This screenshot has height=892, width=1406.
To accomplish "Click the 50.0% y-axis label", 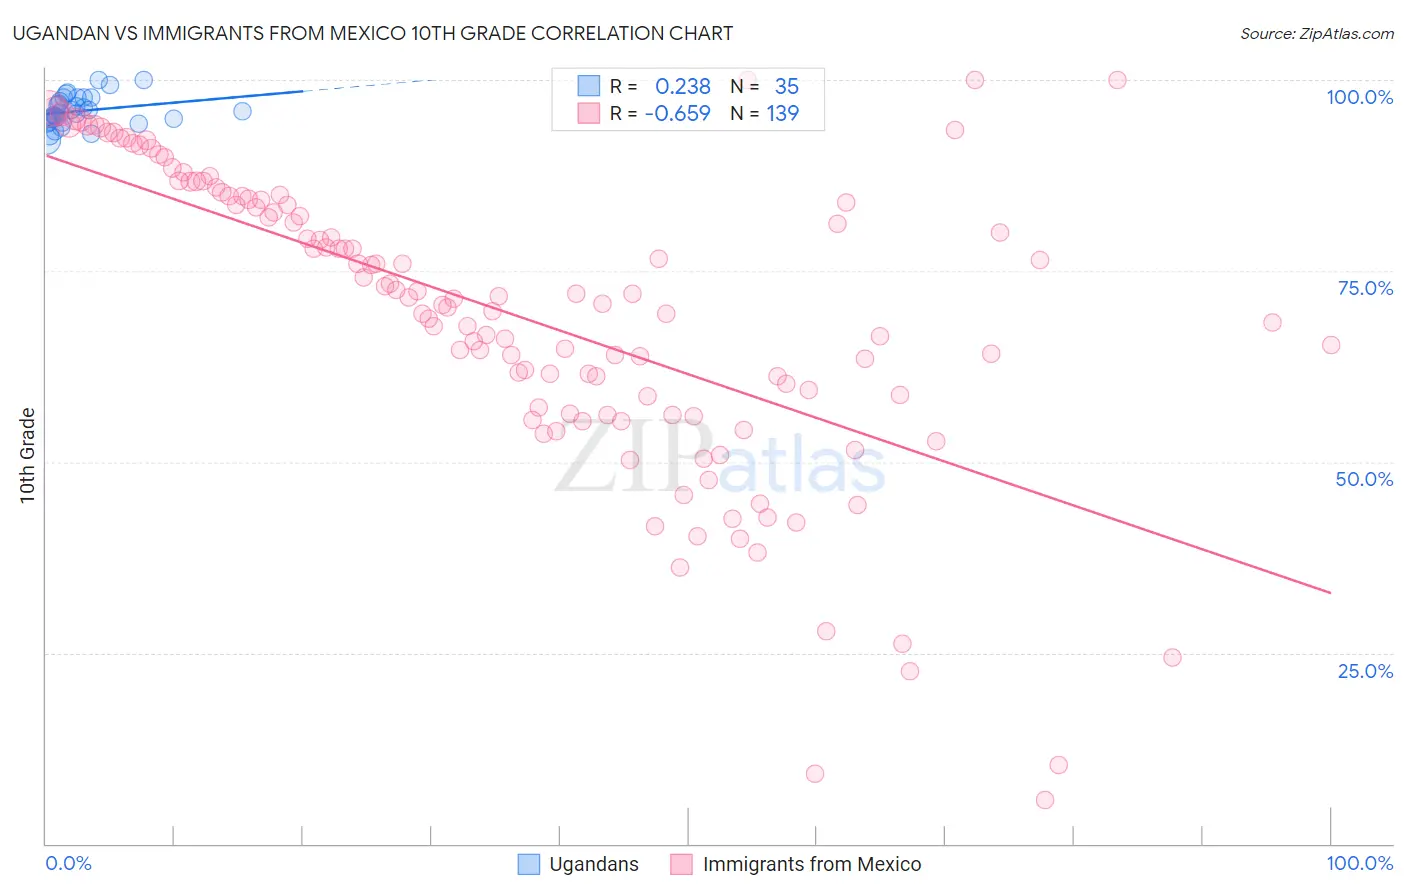I will click(1365, 479).
